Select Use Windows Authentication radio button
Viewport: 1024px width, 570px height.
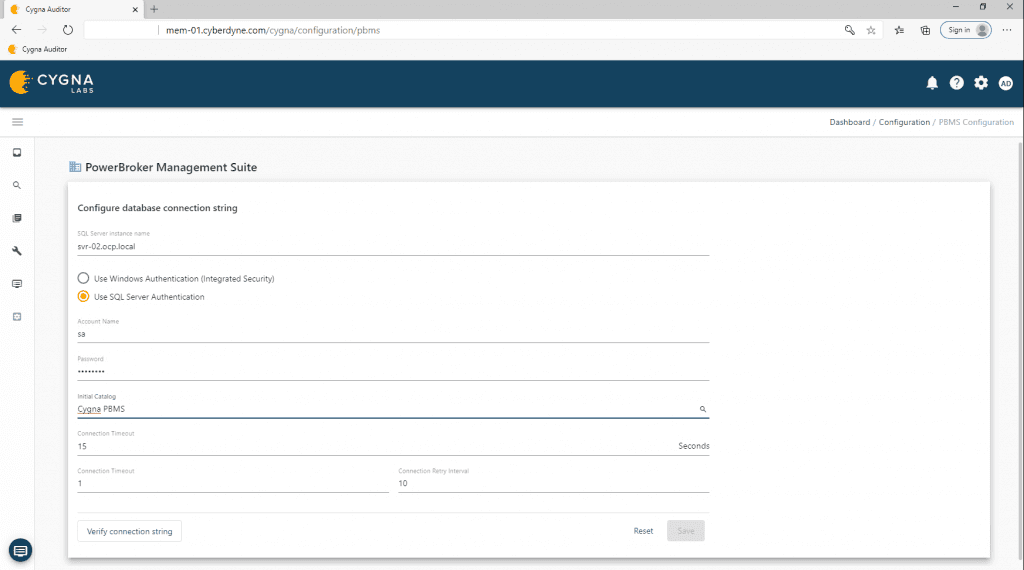pos(83,278)
